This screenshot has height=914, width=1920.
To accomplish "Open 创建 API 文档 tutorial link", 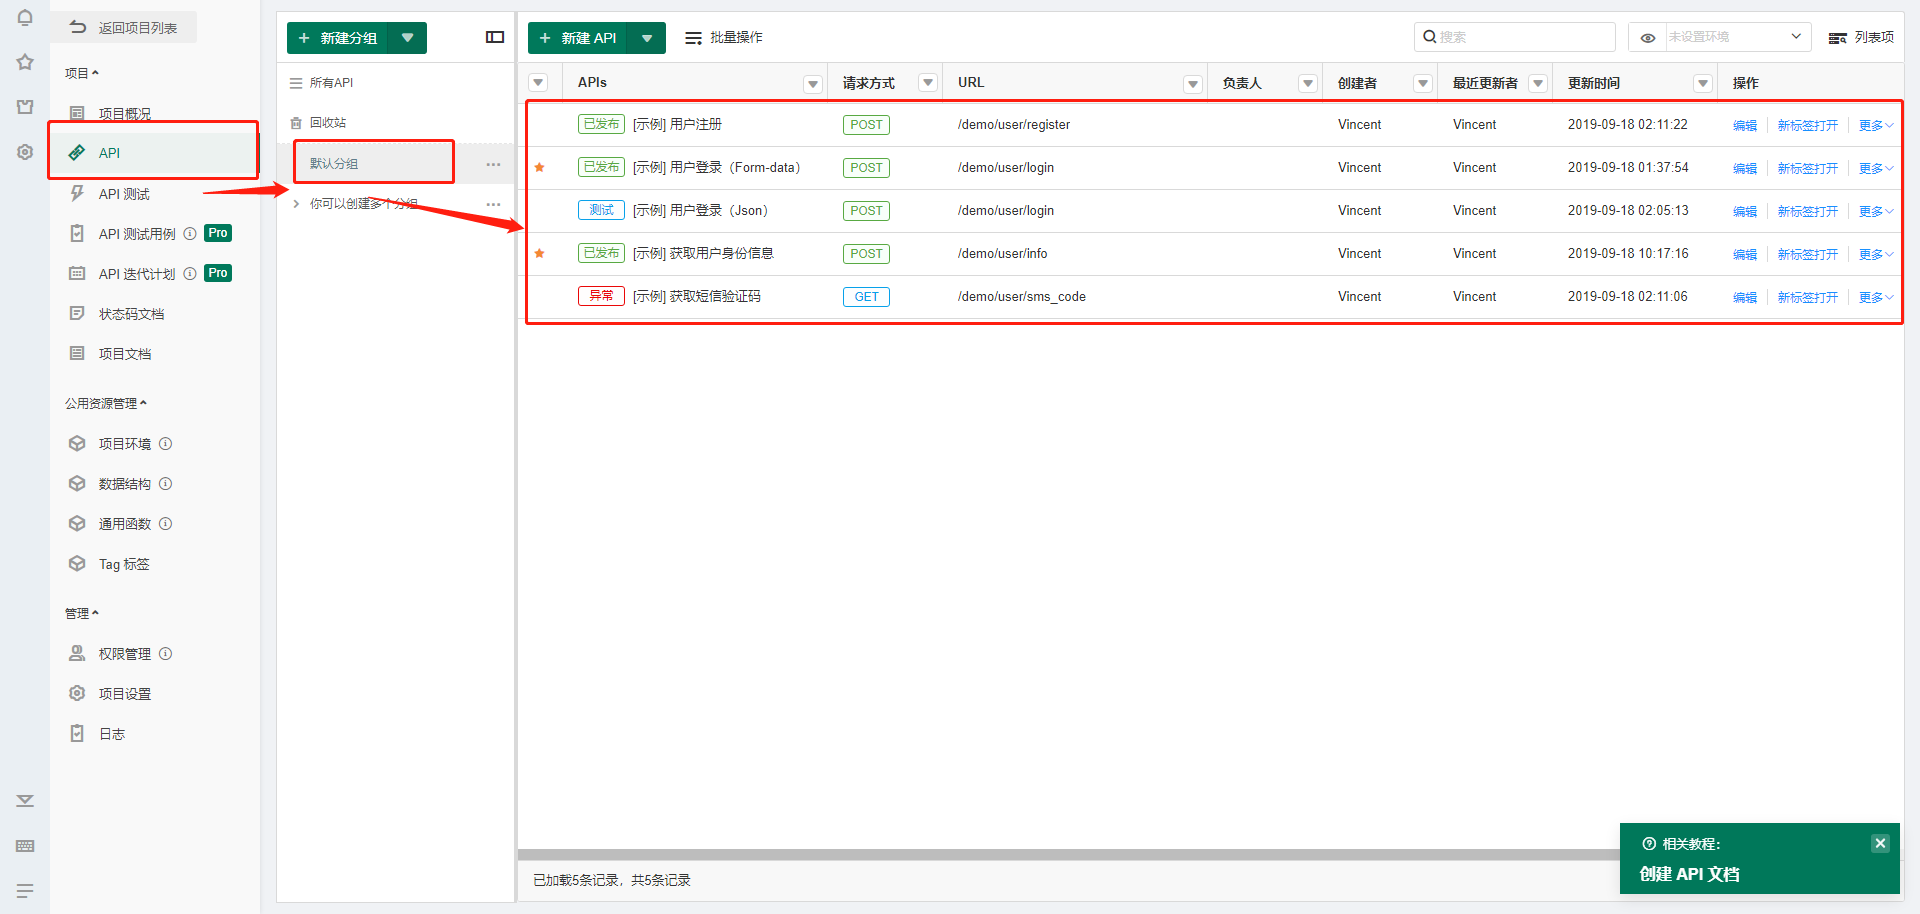I will click(x=1690, y=874).
